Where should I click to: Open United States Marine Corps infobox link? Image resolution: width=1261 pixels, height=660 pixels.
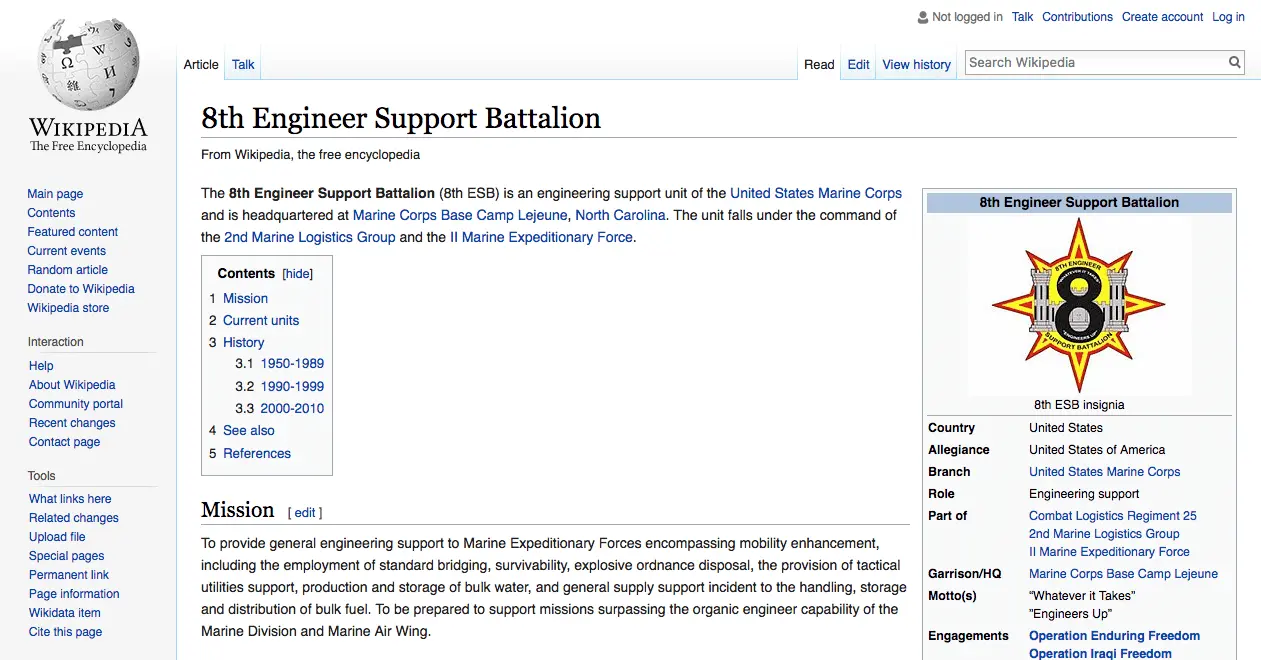coord(1104,472)
